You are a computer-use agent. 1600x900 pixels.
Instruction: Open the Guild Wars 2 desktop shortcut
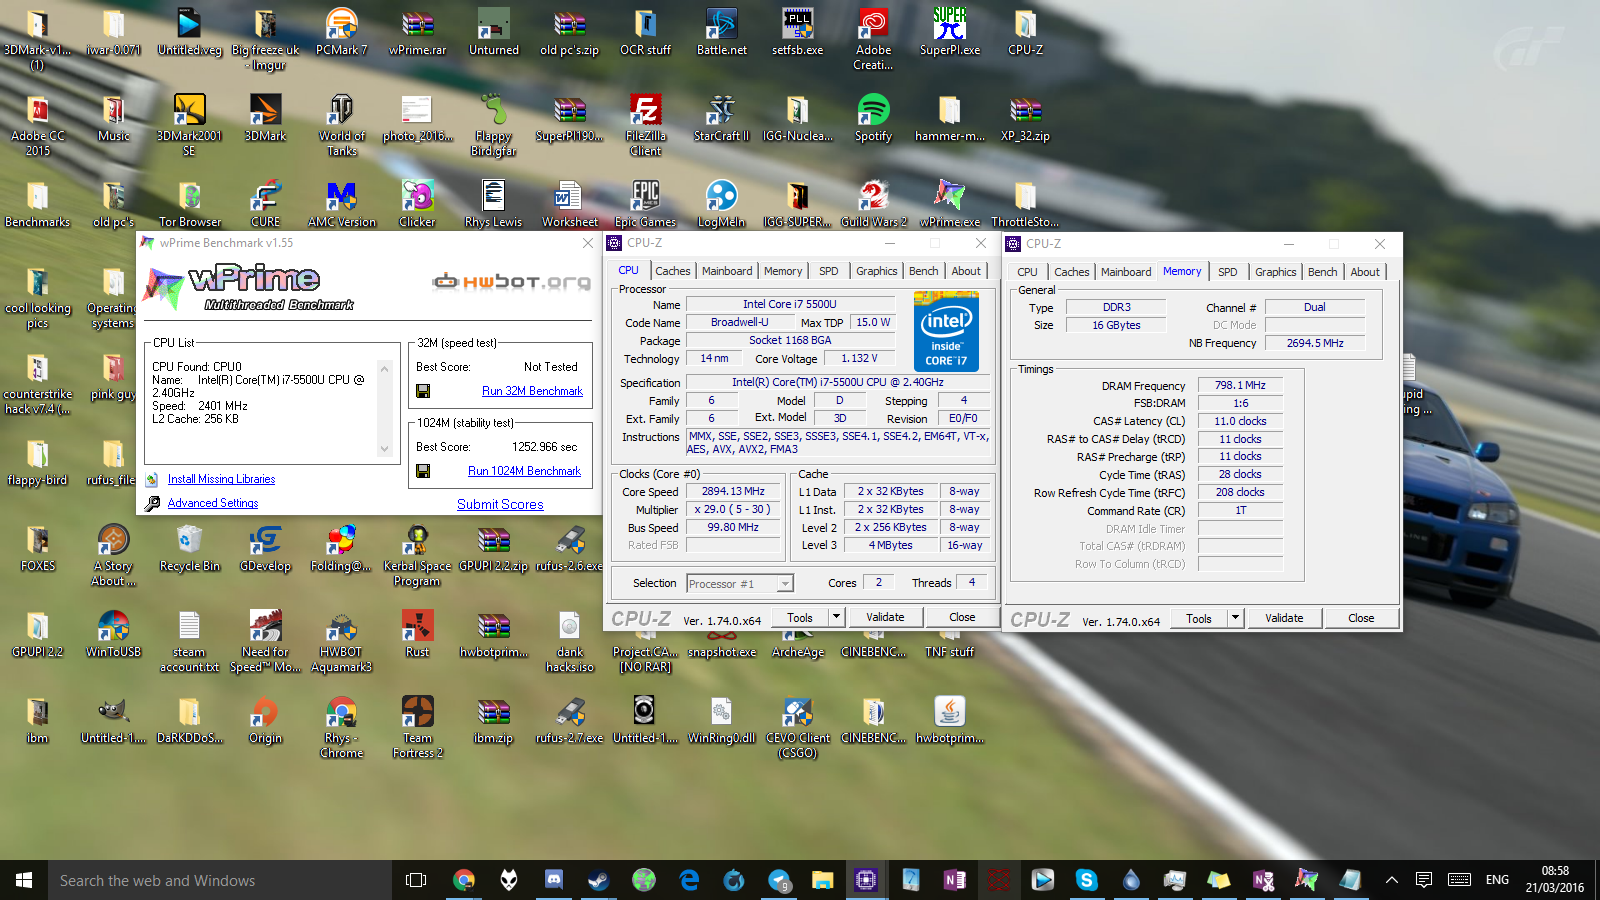(873, 205)
